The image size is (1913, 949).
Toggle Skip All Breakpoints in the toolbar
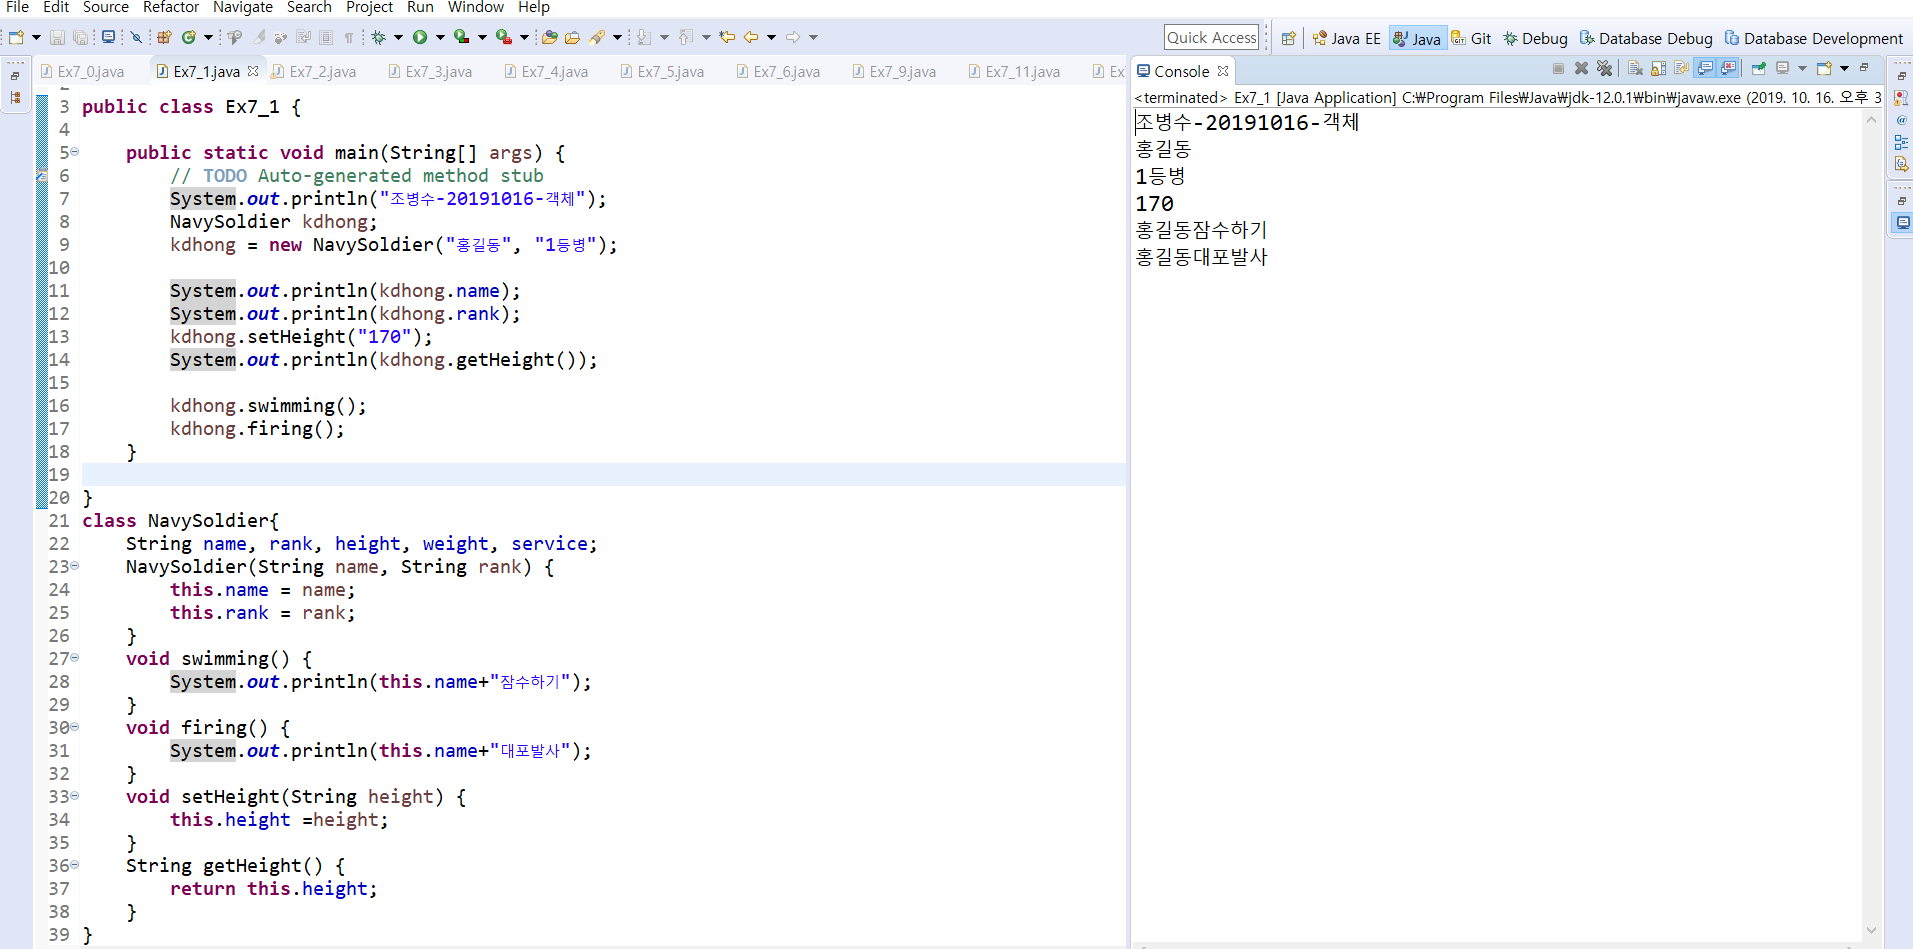(x=136, y=37)
